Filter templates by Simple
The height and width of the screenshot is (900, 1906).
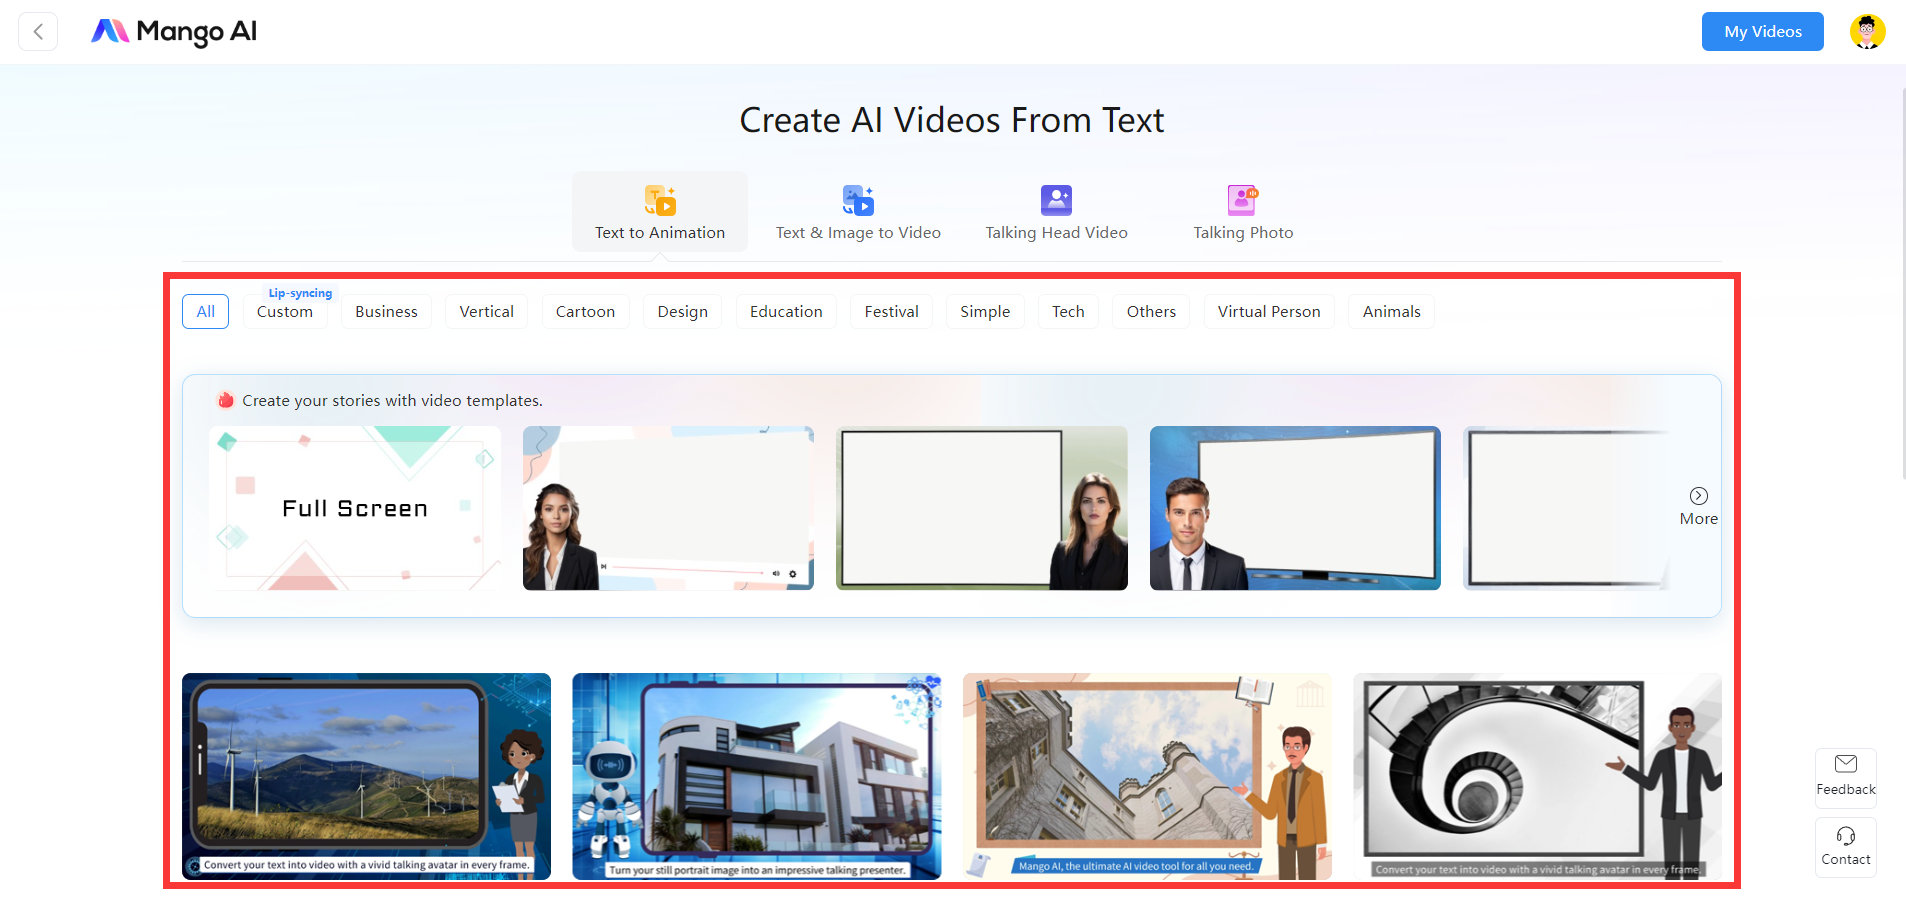click(985, 312)
